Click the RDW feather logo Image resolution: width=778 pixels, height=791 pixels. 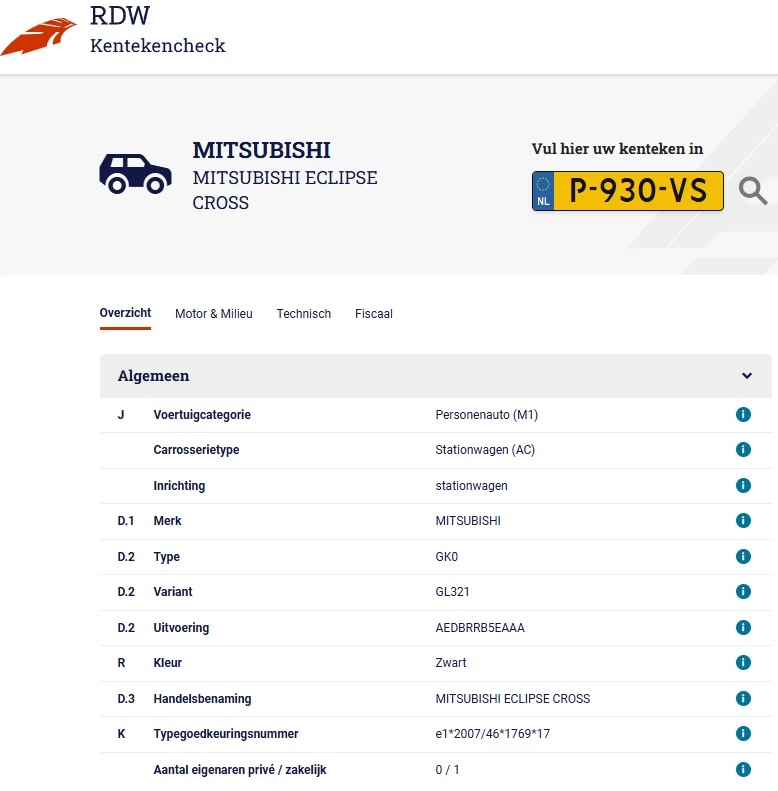[x=40, y=36]
